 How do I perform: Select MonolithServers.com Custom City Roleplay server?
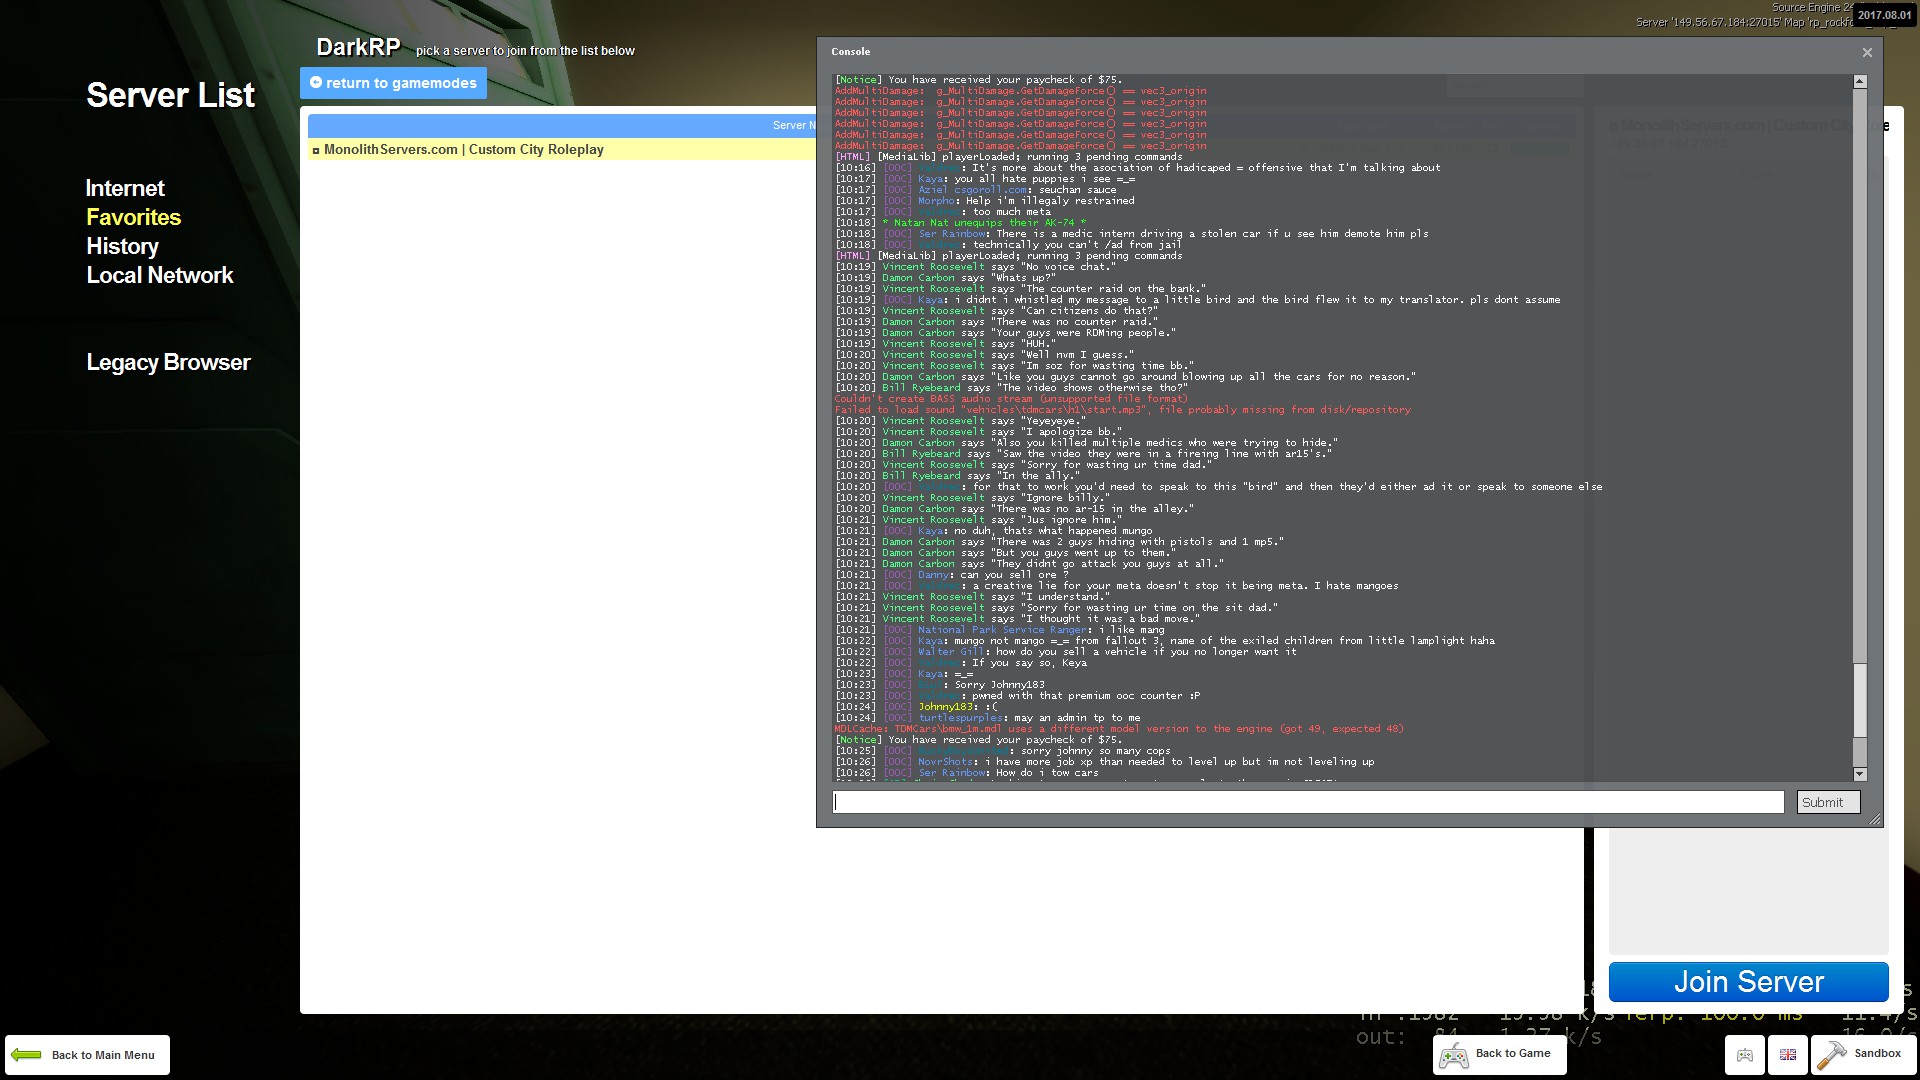click(x=463, y=150)
